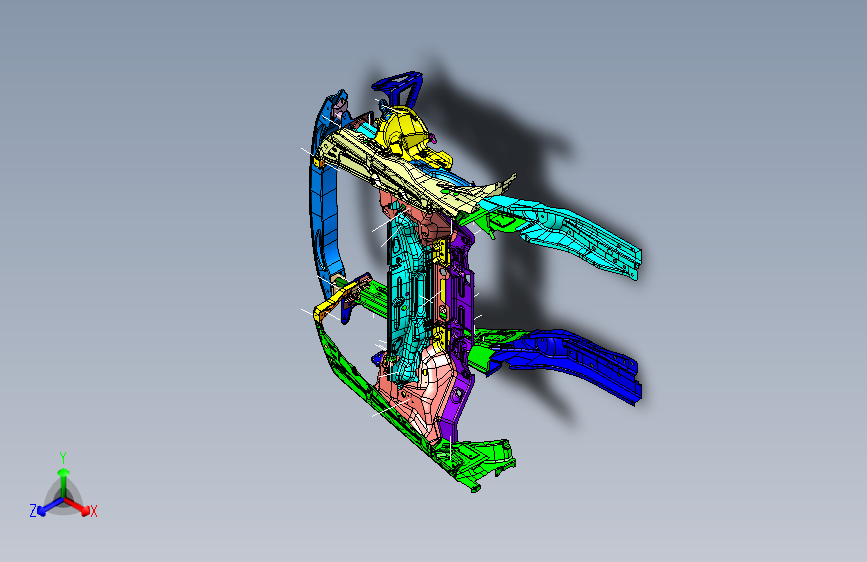Click the red X axis on the orientation triad
The image size is (867, 562).
pos(81,507)
